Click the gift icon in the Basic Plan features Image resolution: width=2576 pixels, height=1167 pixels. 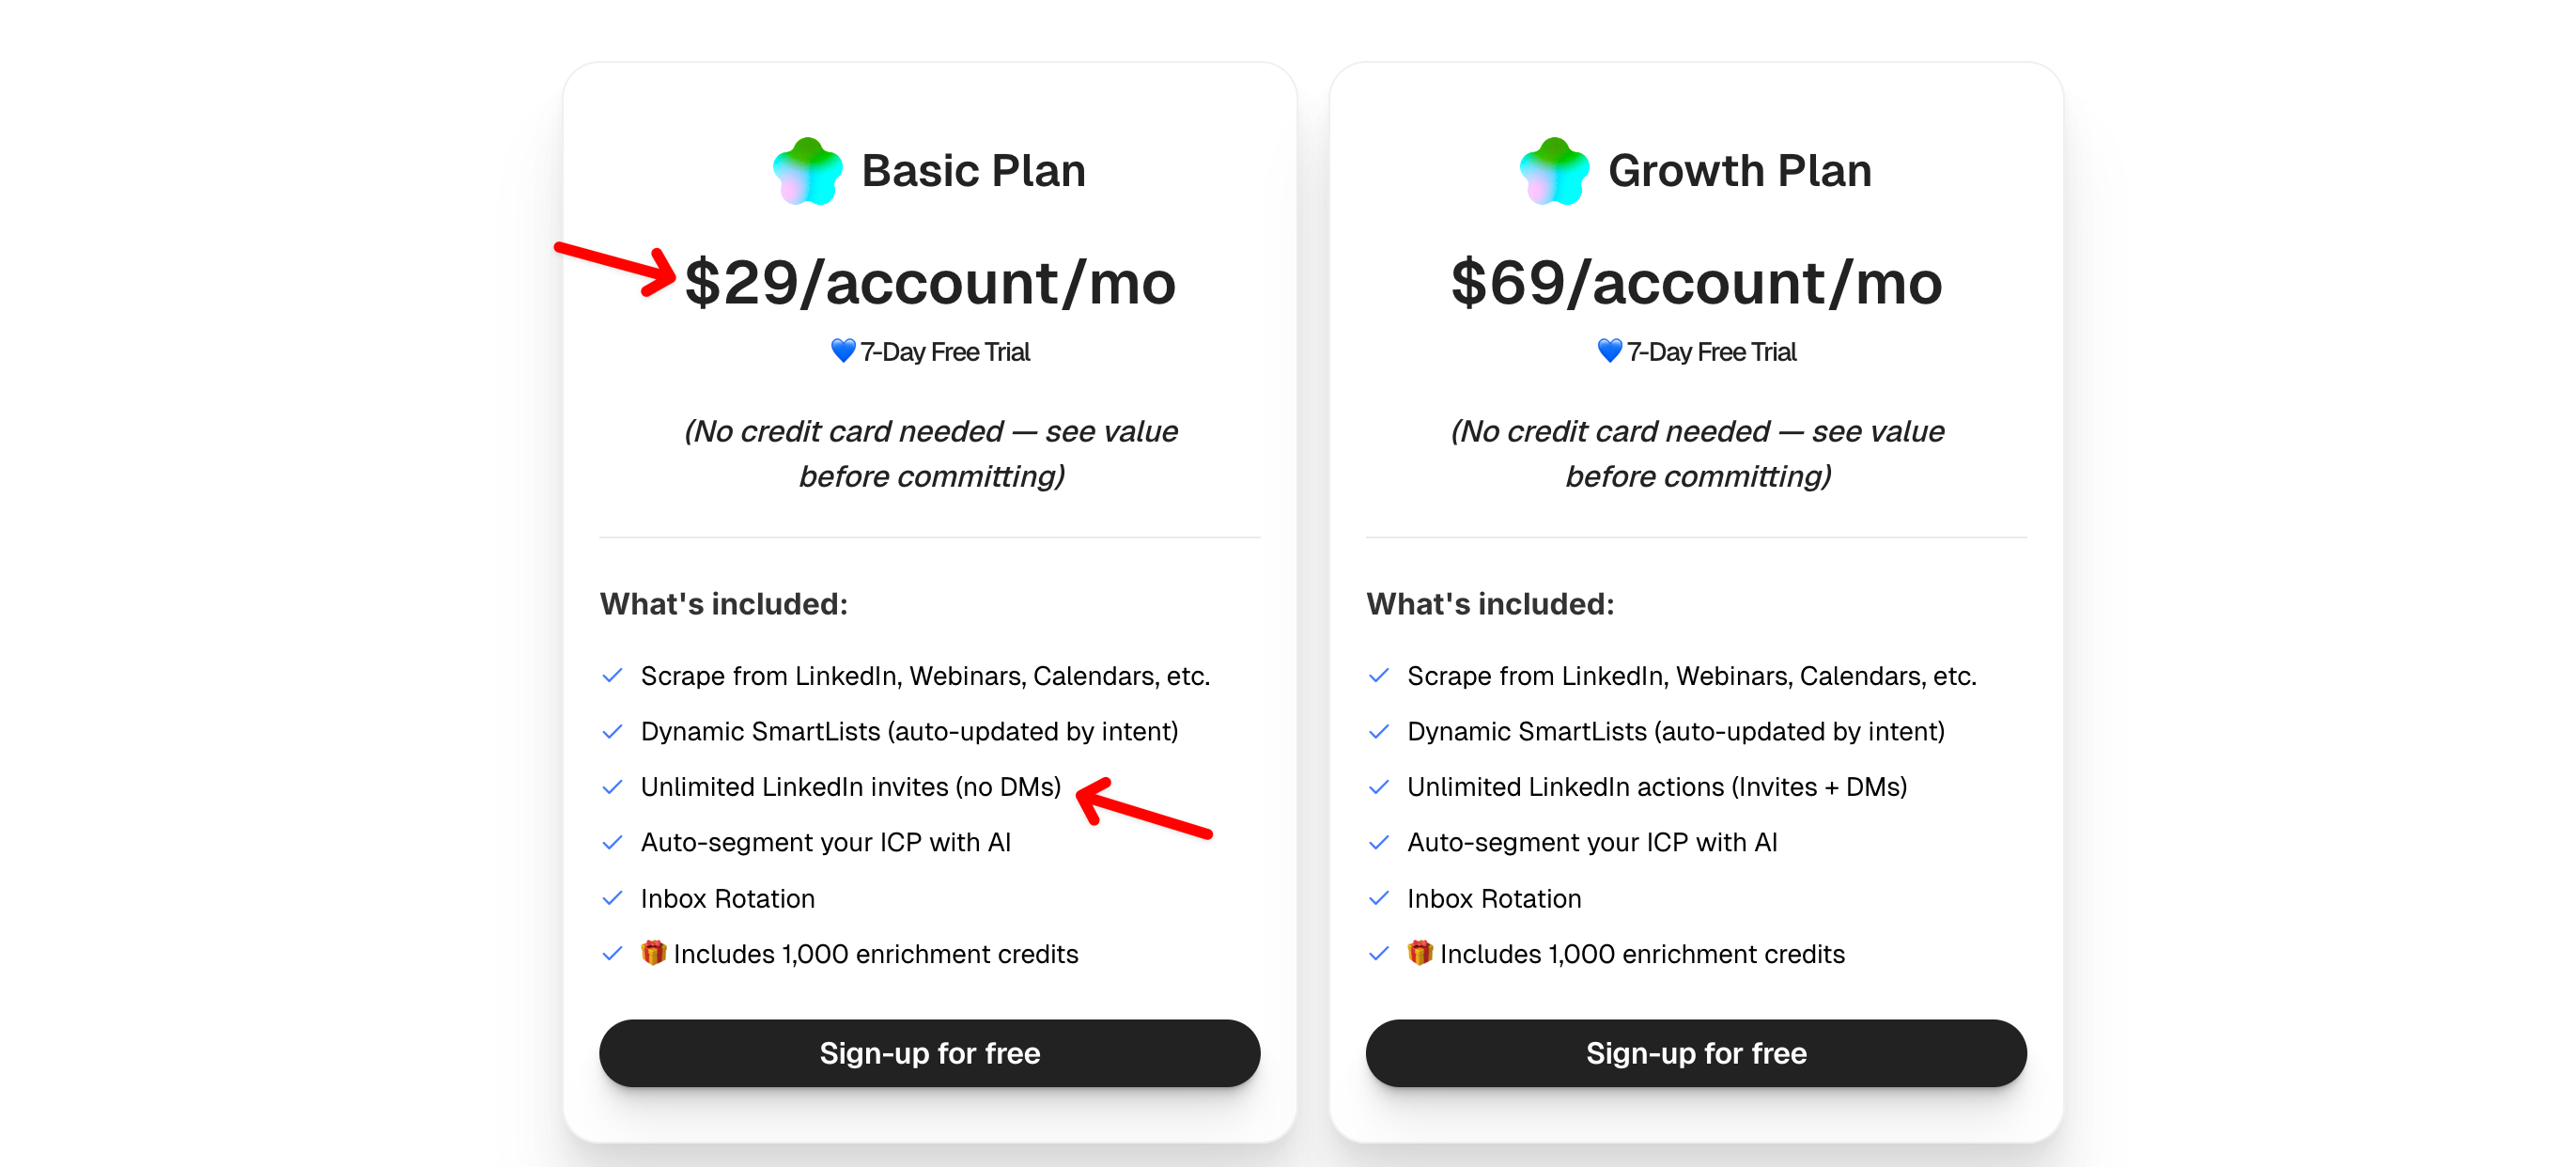click(x=653, y=953)
